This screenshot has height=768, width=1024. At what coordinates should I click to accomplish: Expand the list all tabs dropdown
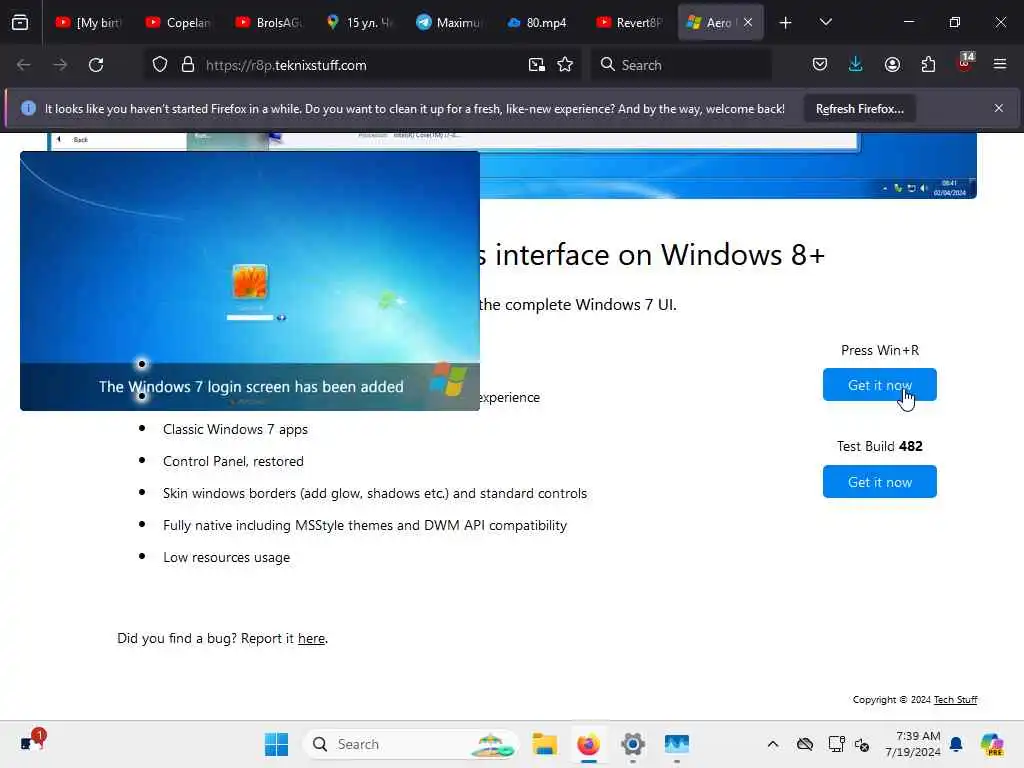click(825, 22)
